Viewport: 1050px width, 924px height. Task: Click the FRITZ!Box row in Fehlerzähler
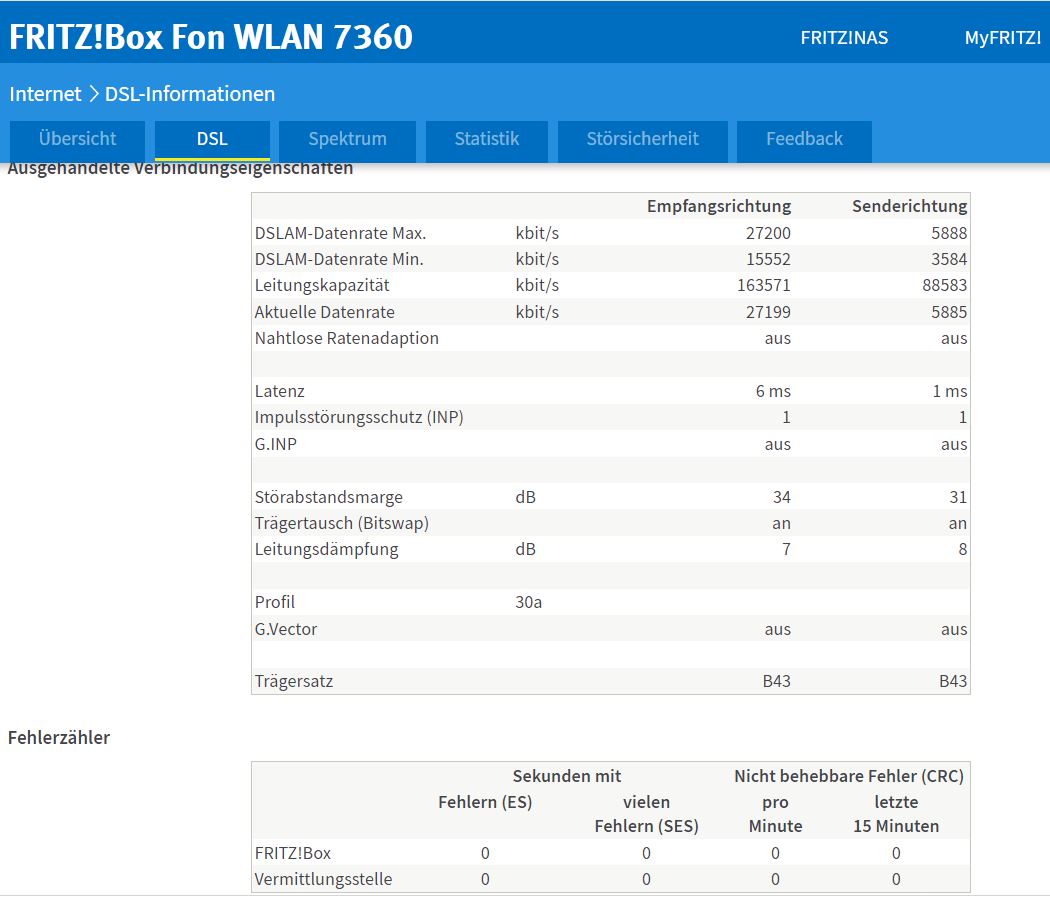click(611, 852)
